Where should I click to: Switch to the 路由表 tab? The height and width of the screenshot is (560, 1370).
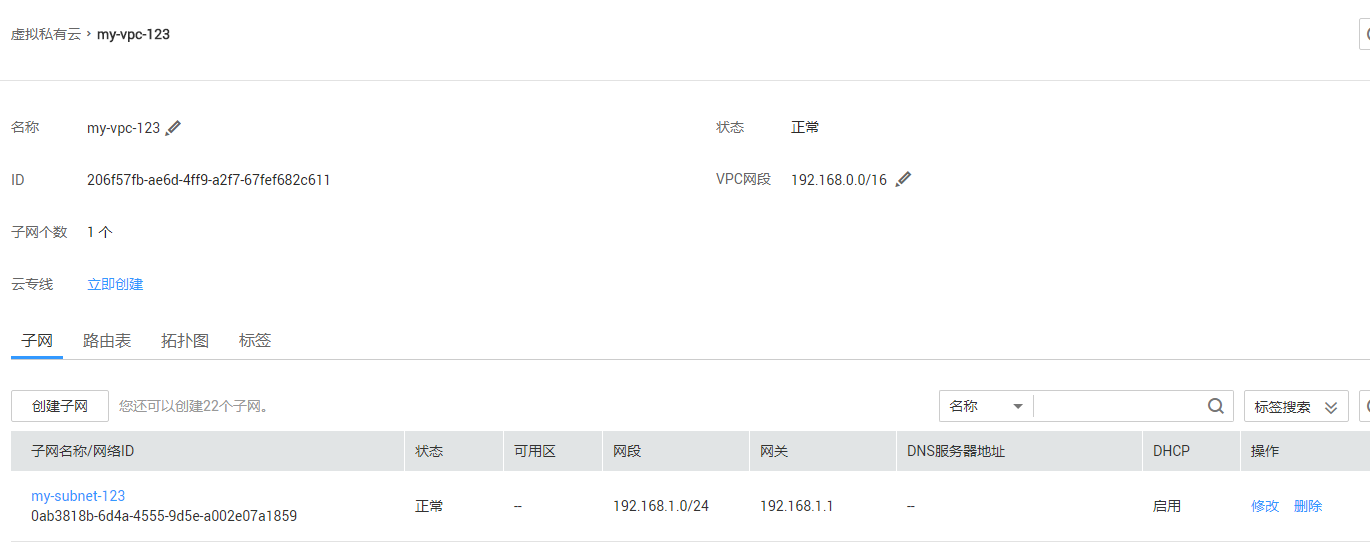107,341
